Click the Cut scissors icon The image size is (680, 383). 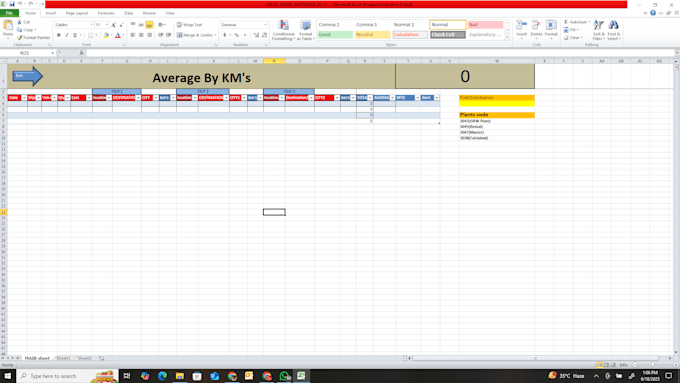coord(19,22)
